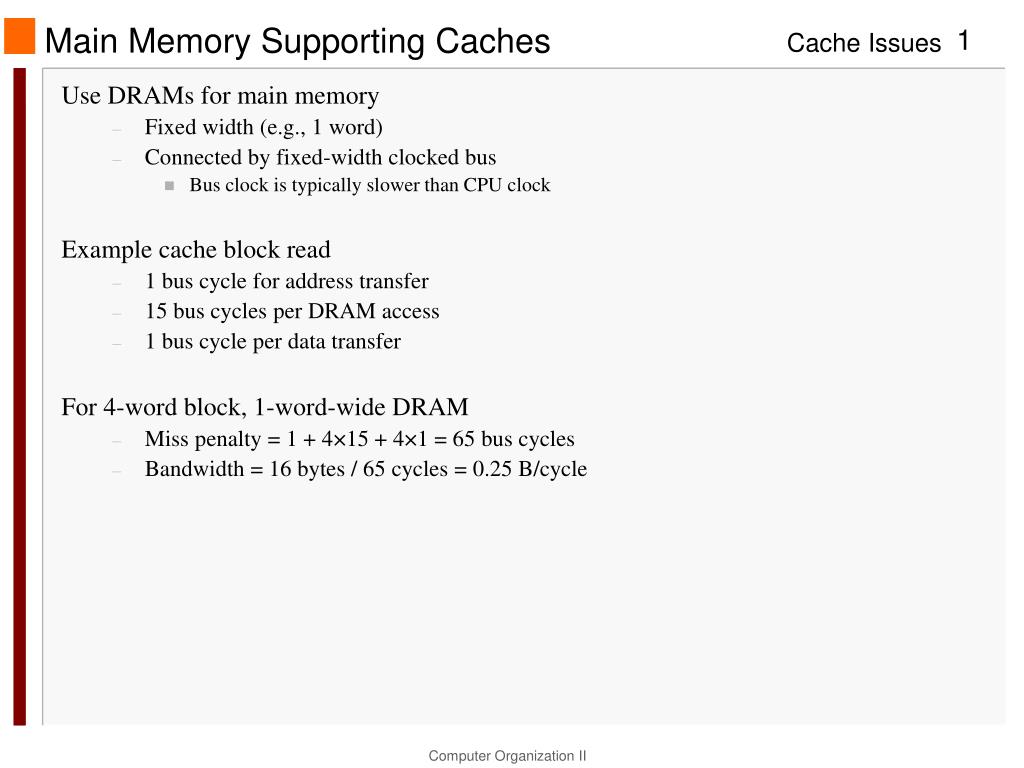The image size is (1024, 768).
Task: Click the gray square bullet before Bus clock
Action: click(170, 186)
